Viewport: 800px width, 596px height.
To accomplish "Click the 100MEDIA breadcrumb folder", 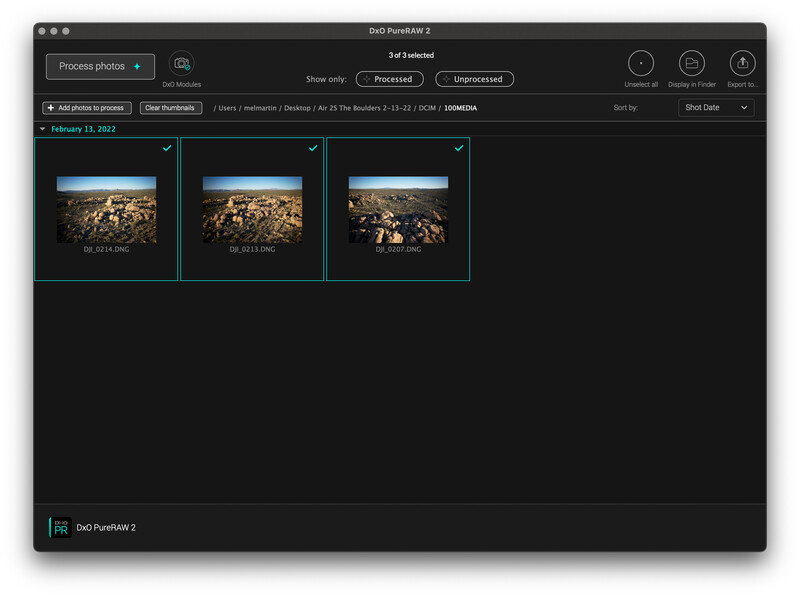I will point(460,108).
